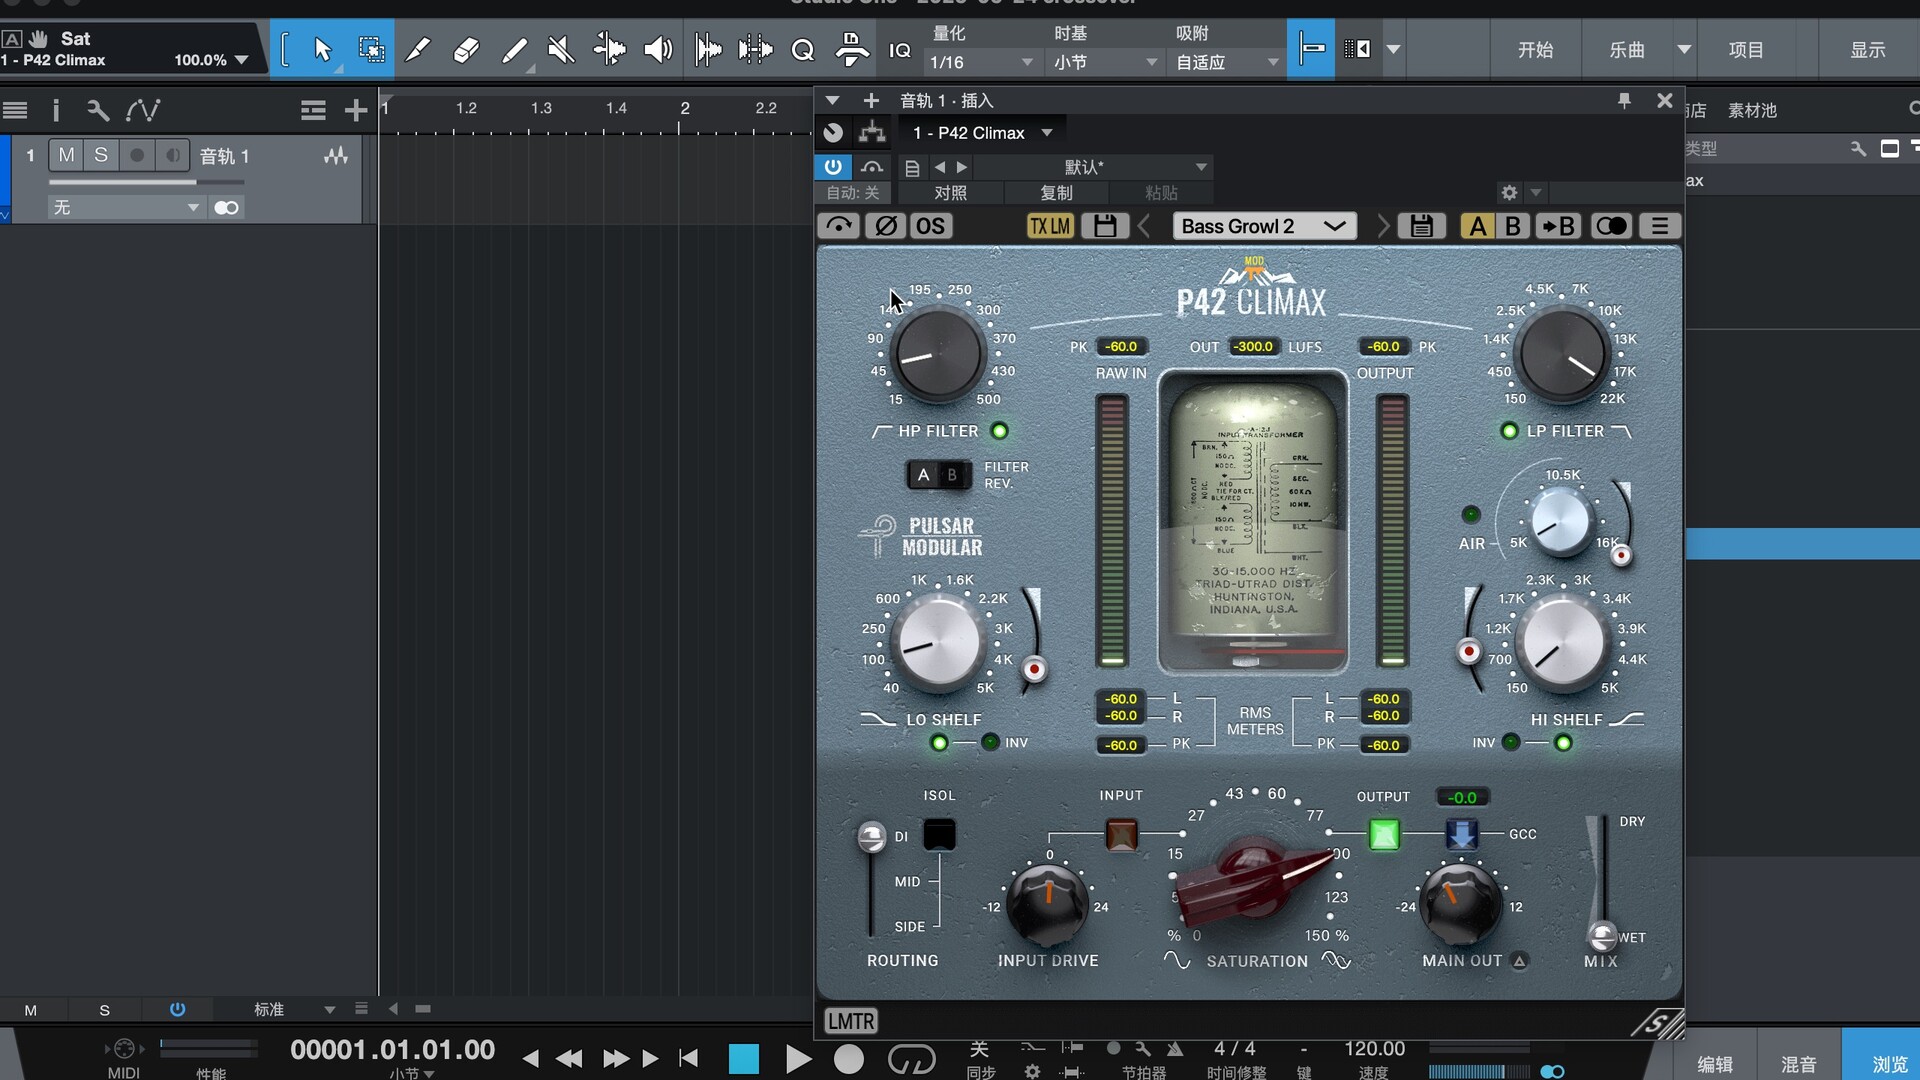Toggle the LP Filter enable LED
The height and width of the screenshot is (1080, 1920).
click(1509, 431)
